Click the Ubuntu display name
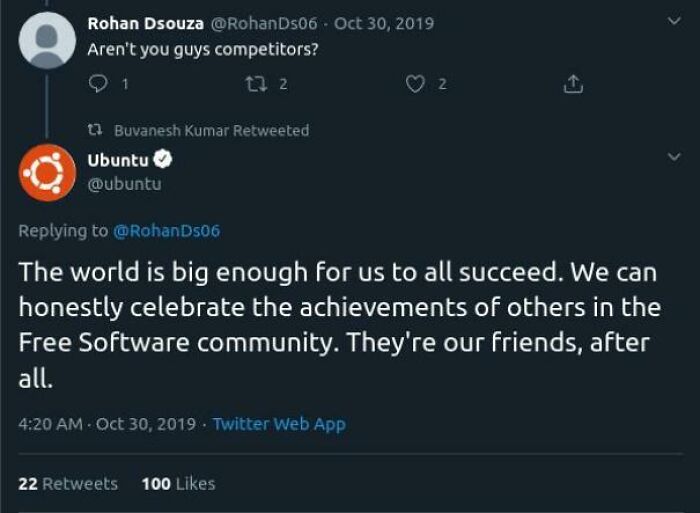The height and width of the screenshot is (513, 700). (117, 160)
